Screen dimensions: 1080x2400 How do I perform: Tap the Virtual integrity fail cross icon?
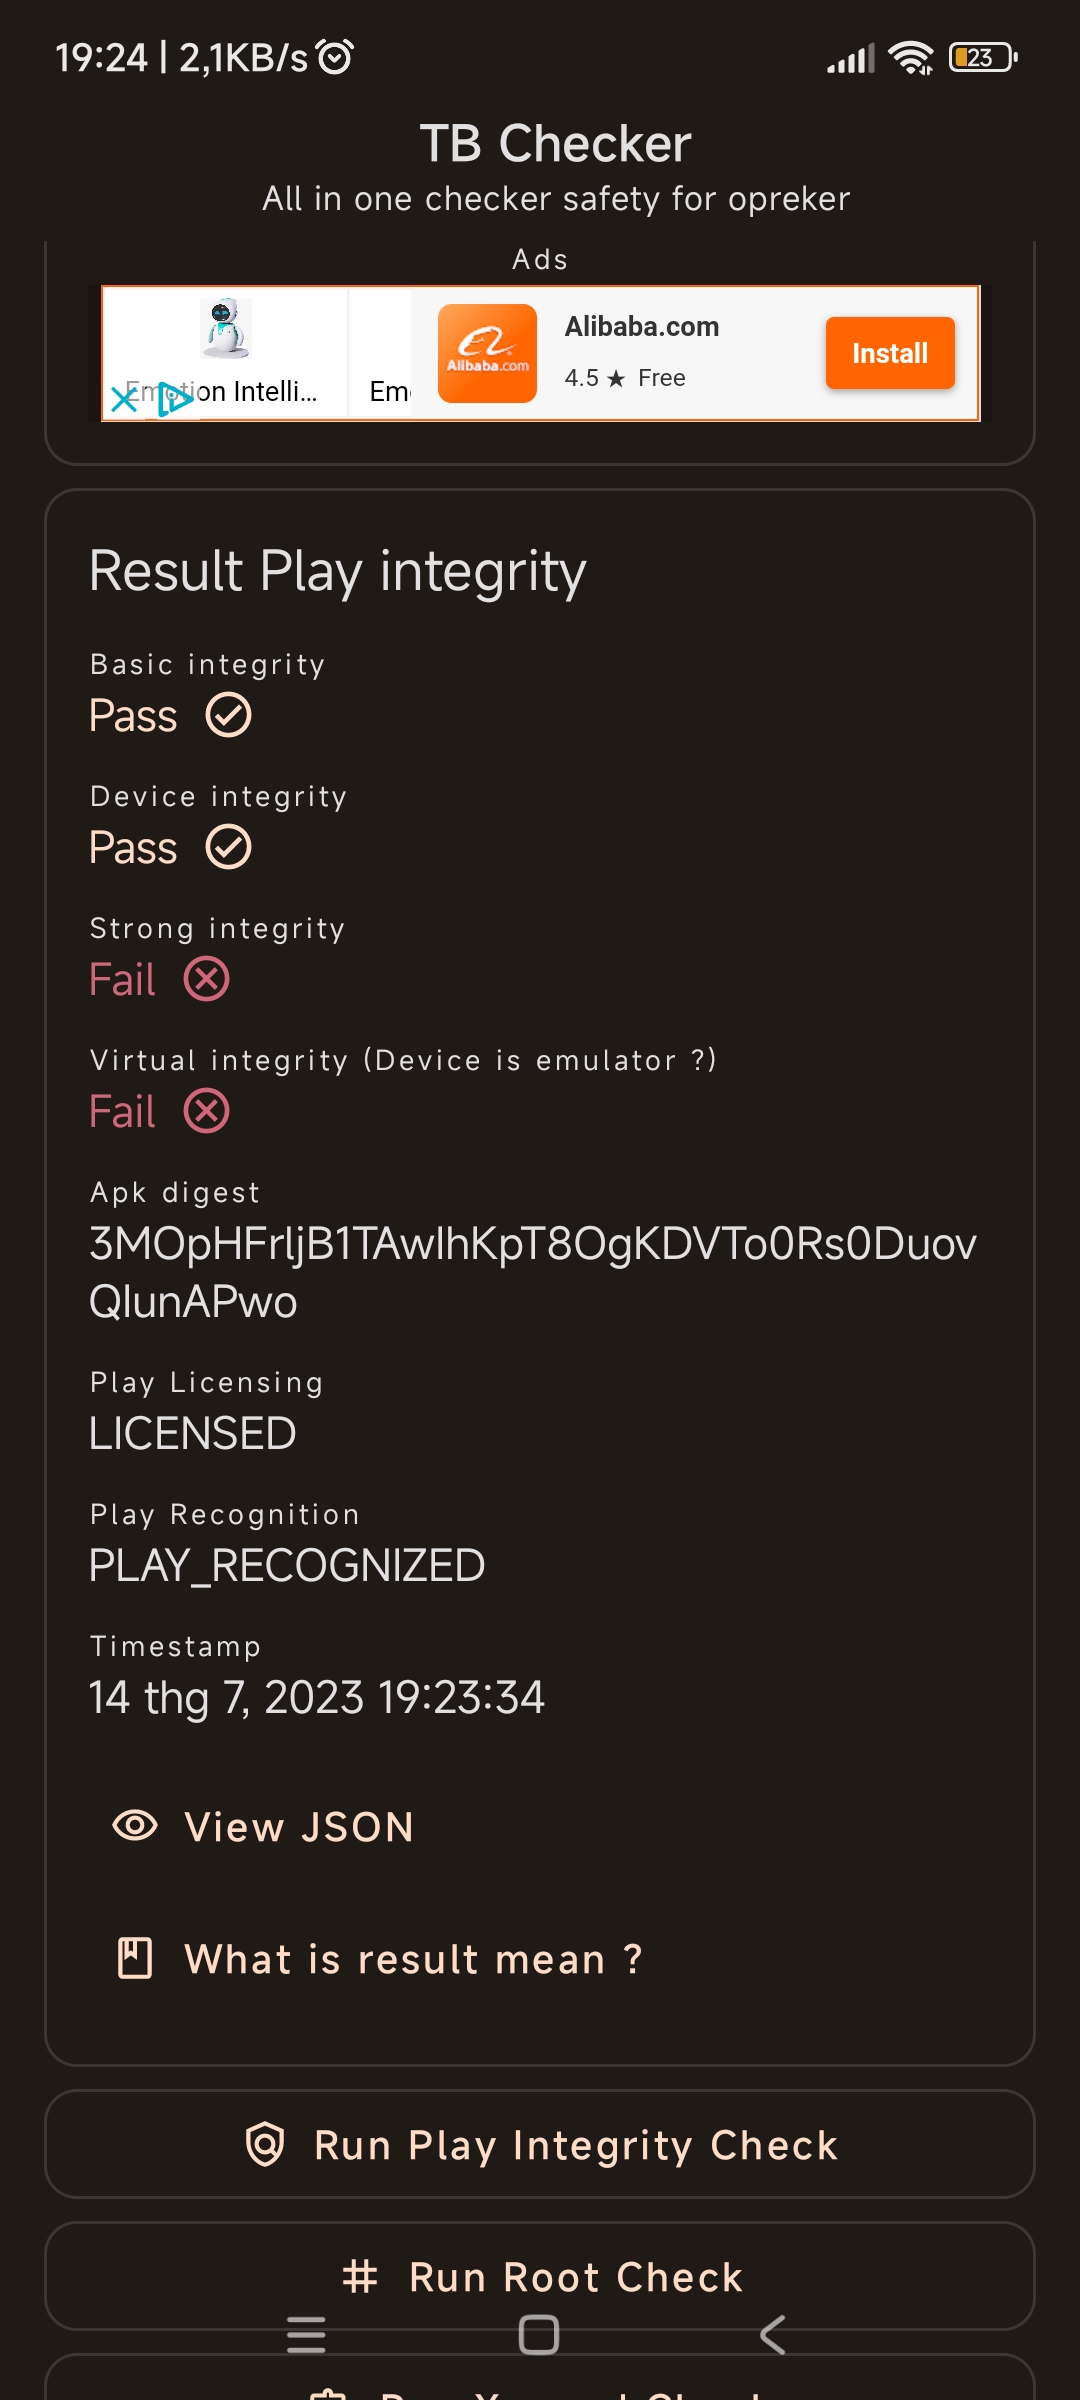207,1111
